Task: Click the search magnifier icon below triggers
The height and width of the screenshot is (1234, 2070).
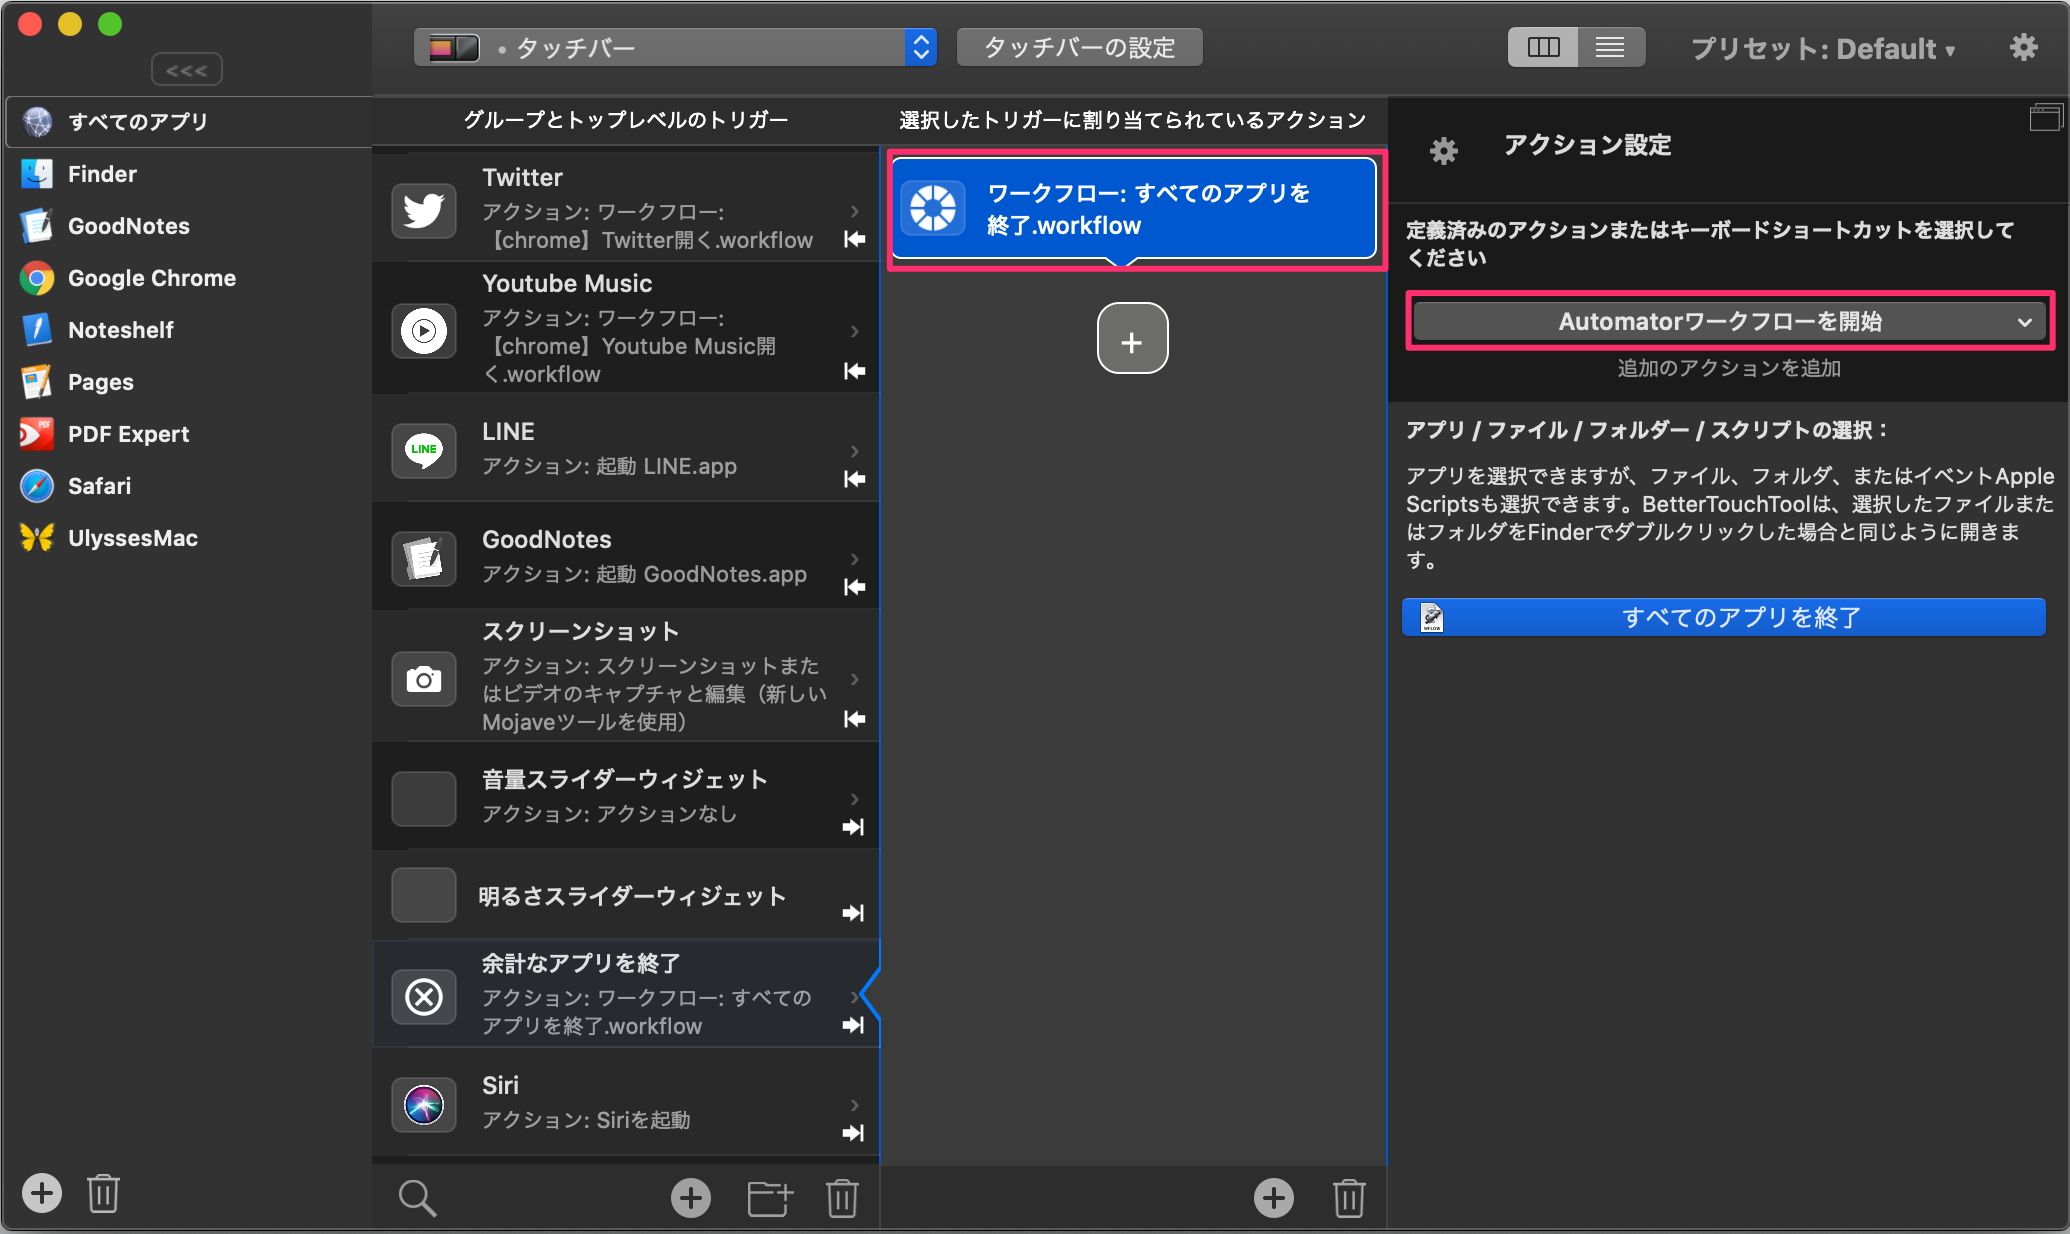Action: (417, 1197)
